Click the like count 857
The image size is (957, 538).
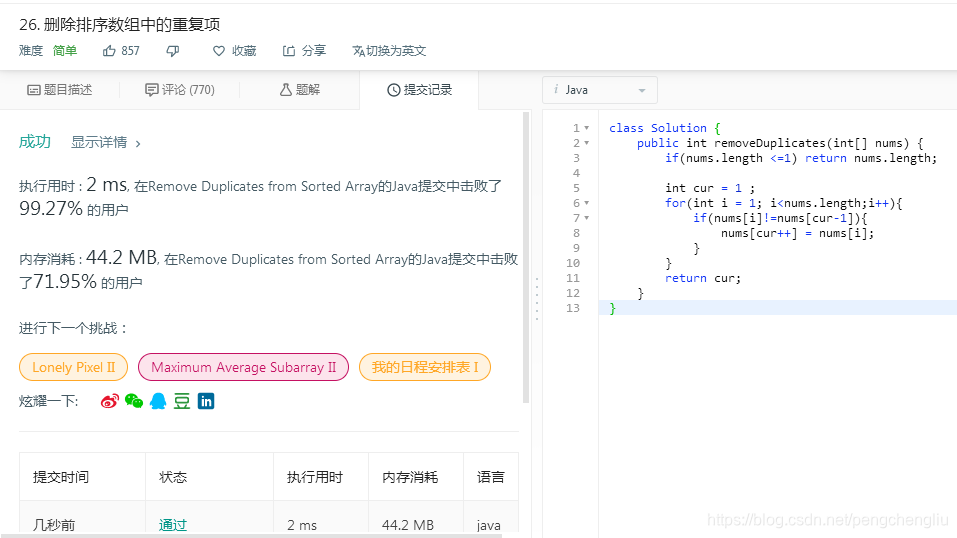[x=130, y=51]
